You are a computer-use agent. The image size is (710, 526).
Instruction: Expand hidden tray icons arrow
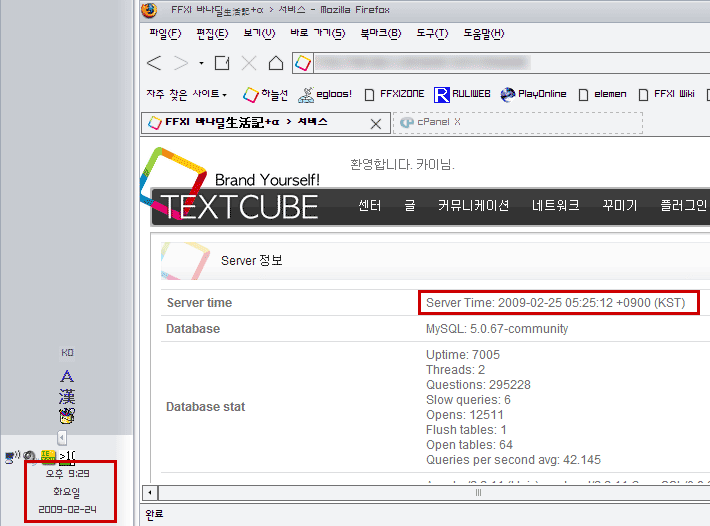62,438
